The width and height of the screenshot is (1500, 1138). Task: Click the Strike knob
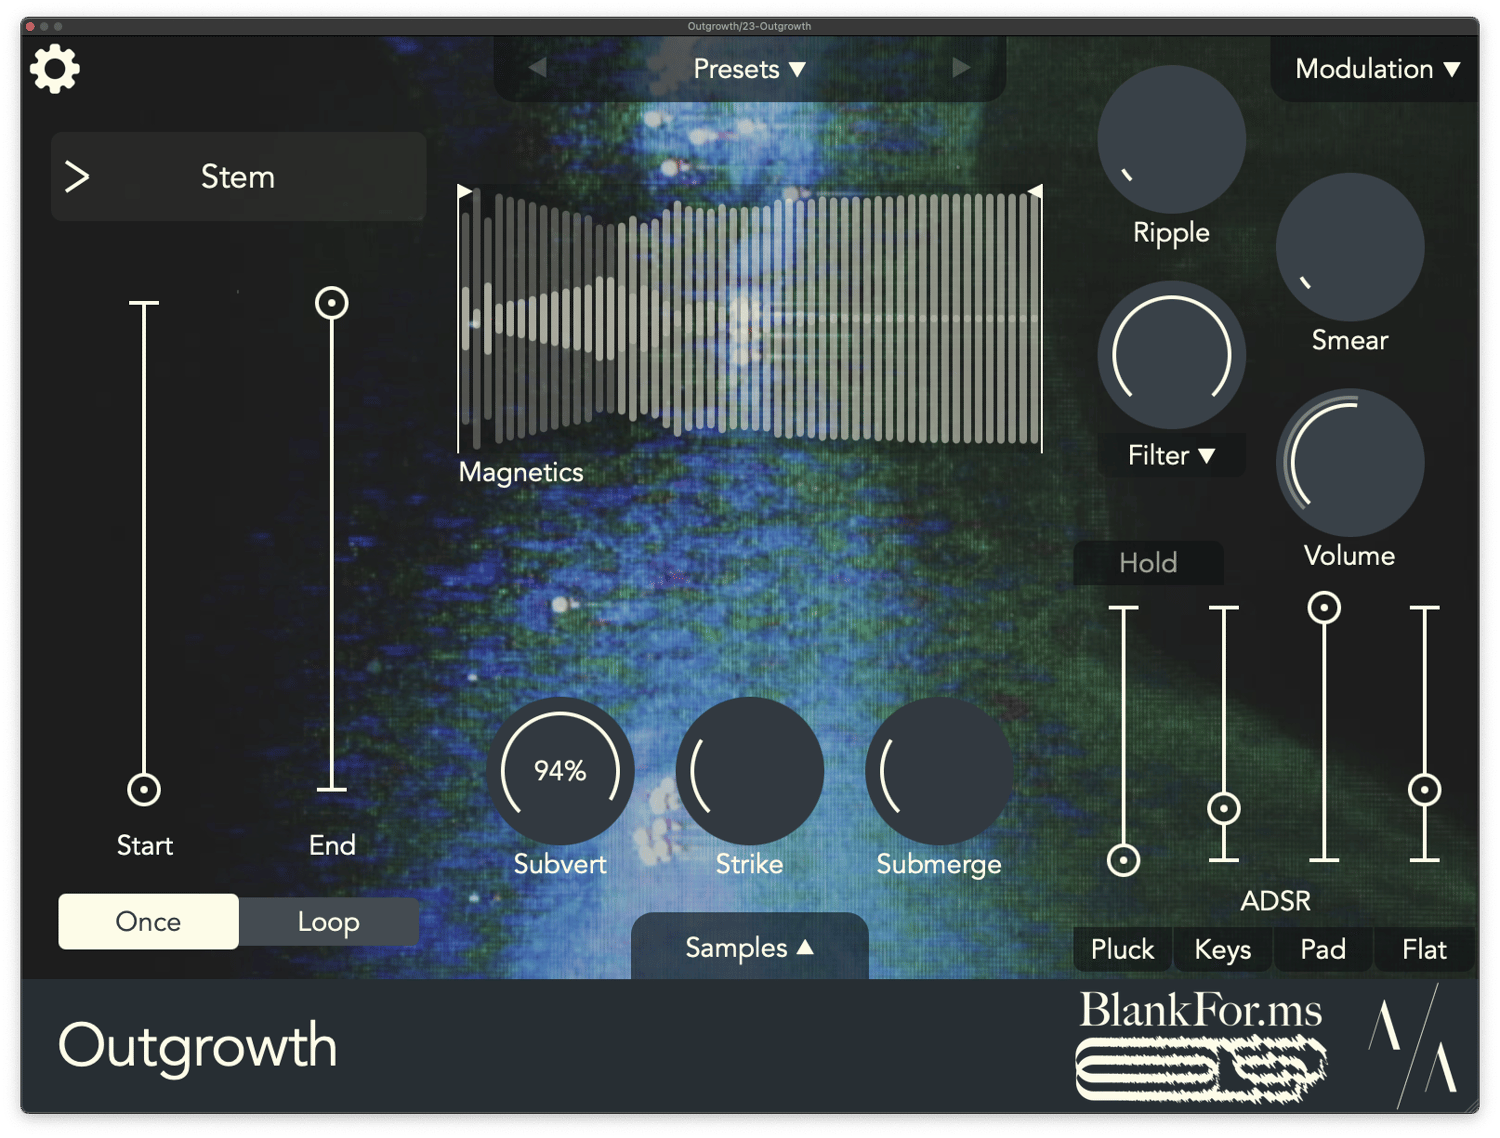tap(749, 771)
